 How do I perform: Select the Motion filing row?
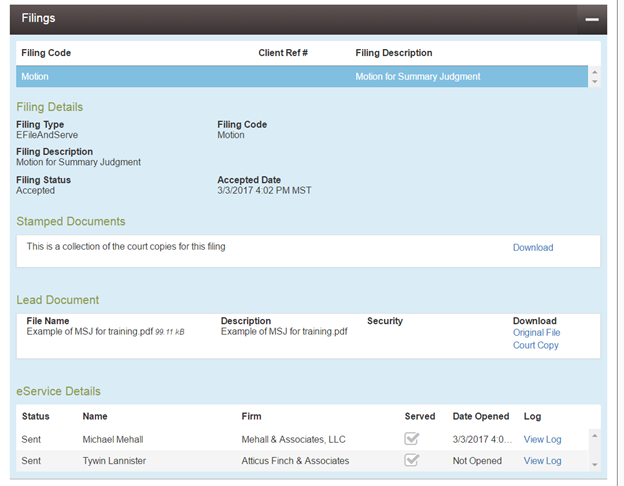point(300,77)
